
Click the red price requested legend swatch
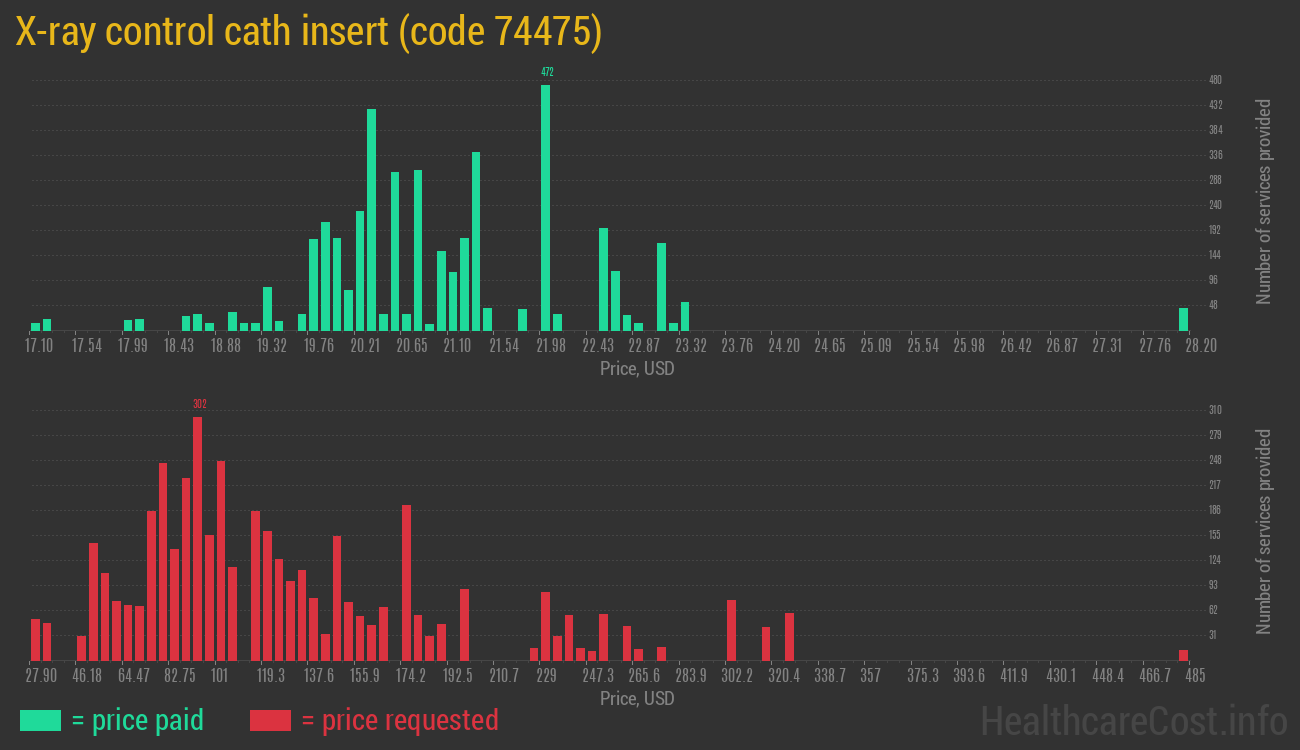point(270,720)
